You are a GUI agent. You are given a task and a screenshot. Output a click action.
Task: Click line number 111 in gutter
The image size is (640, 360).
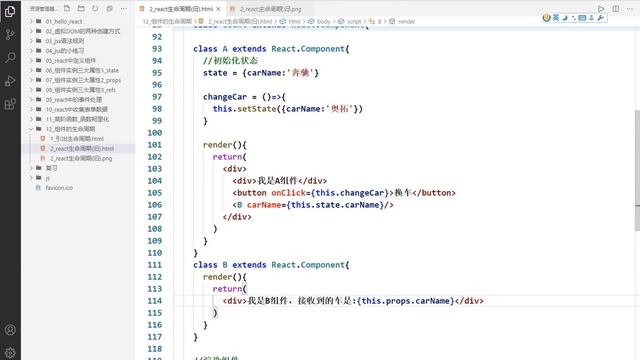[155, 265]
